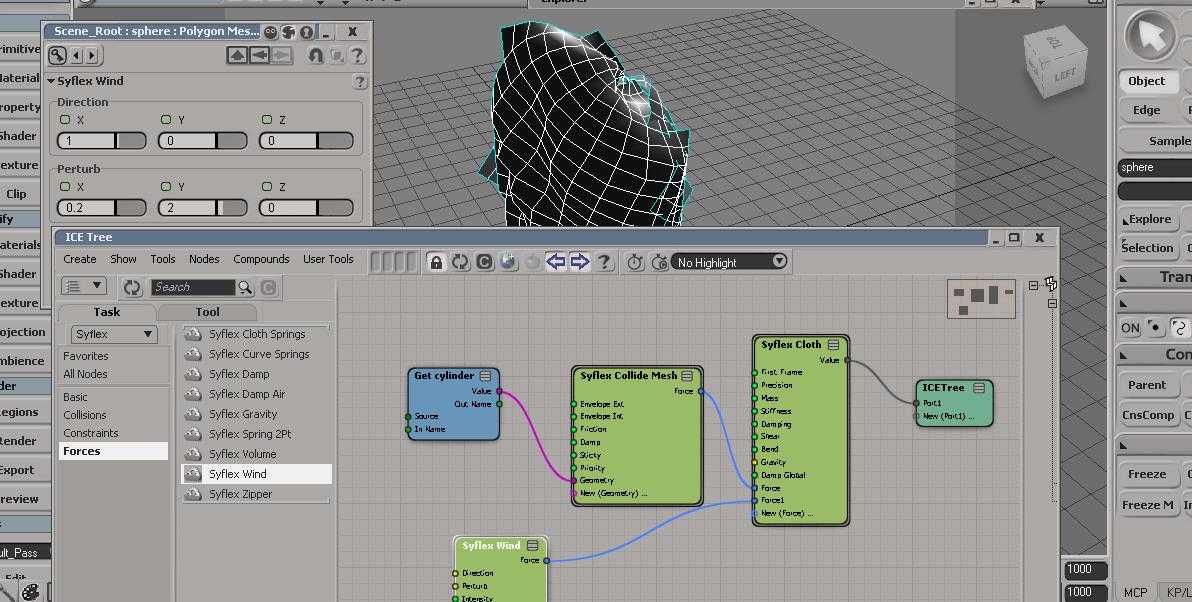
Task: Click the back arrow in the property editor
Action: point(259,55)
